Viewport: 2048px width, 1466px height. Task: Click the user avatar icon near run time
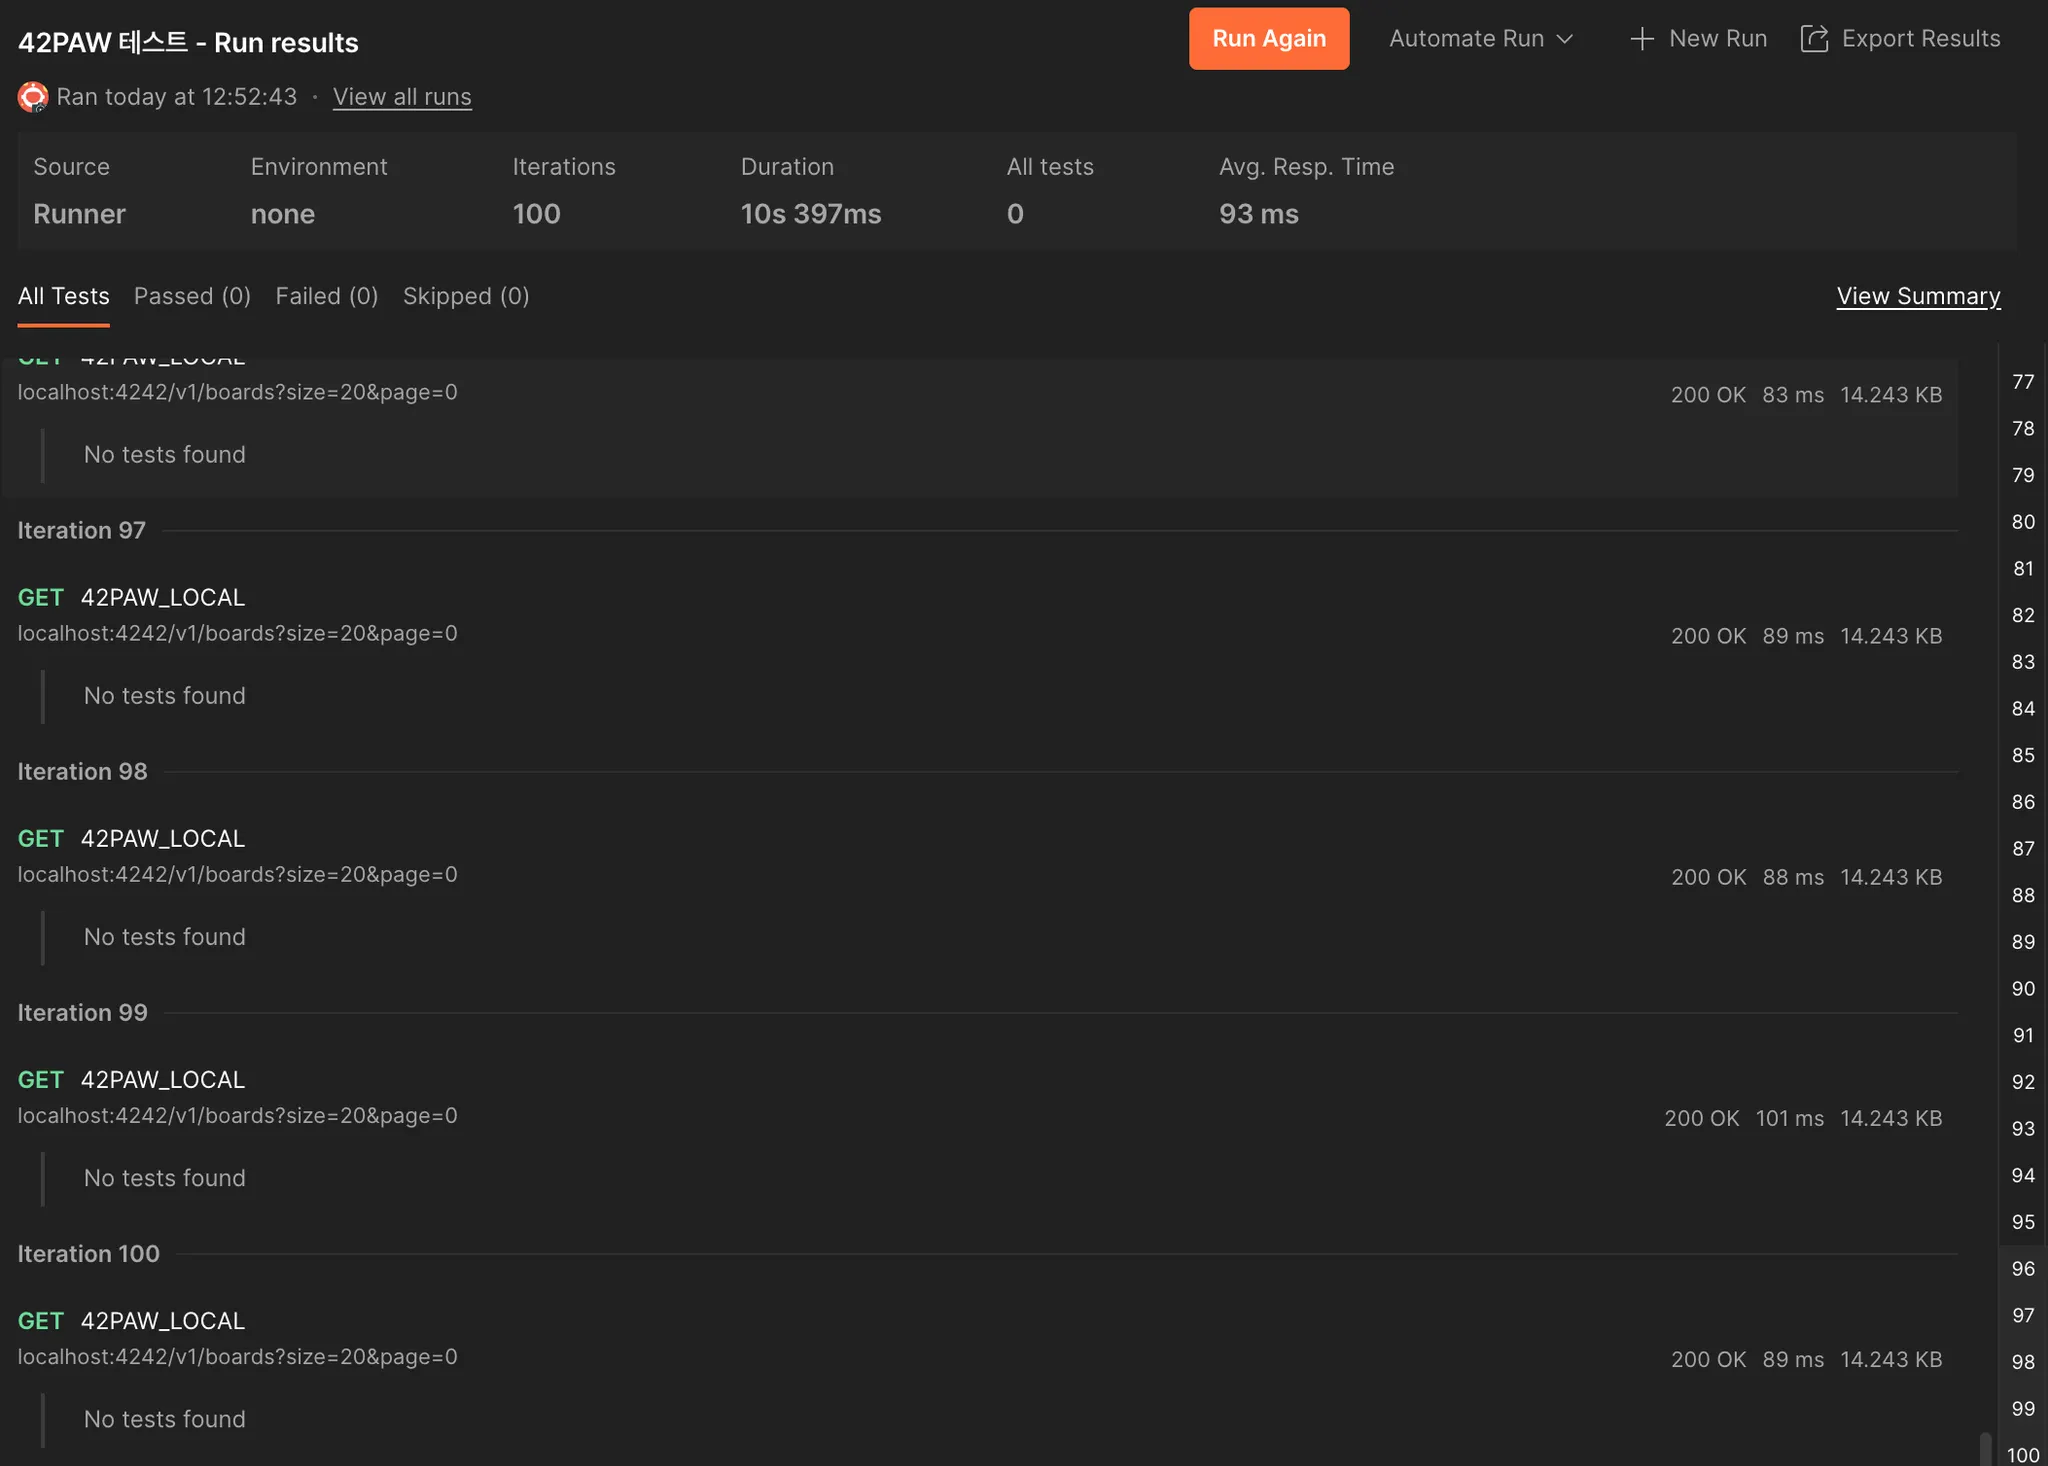pyautogui.click(x=33, y=97)
